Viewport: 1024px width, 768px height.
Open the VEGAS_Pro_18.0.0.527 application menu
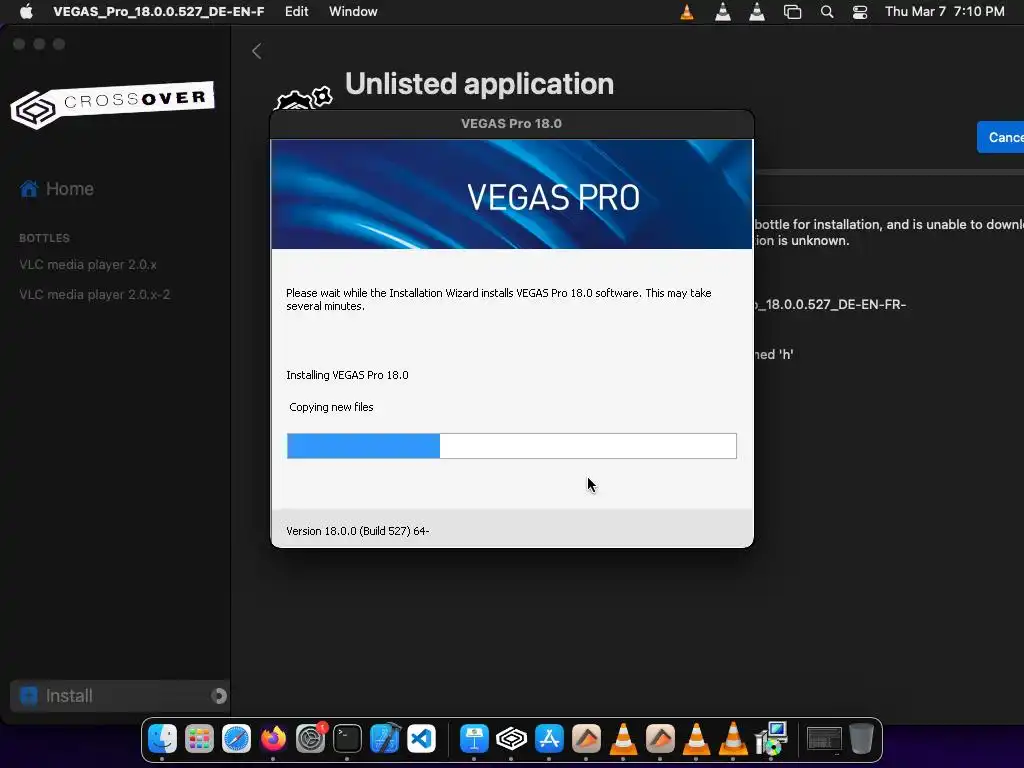[x=159, y=12]
